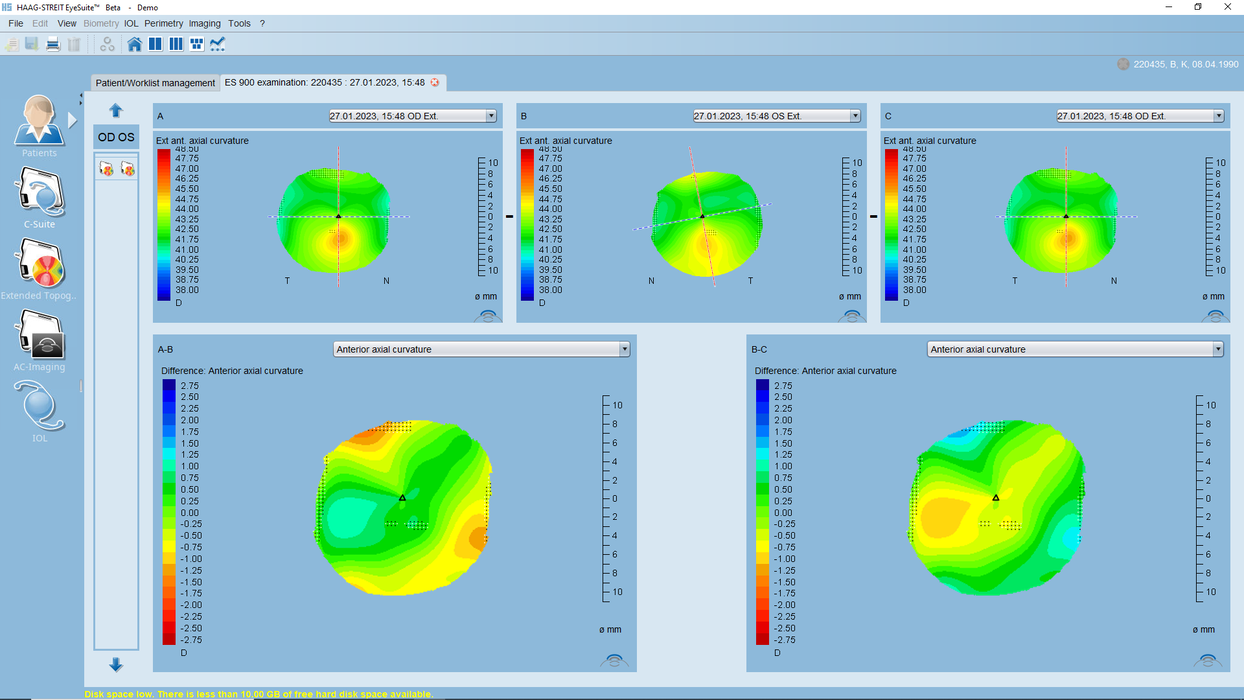Switch to three-map display layout

point(176,44)
